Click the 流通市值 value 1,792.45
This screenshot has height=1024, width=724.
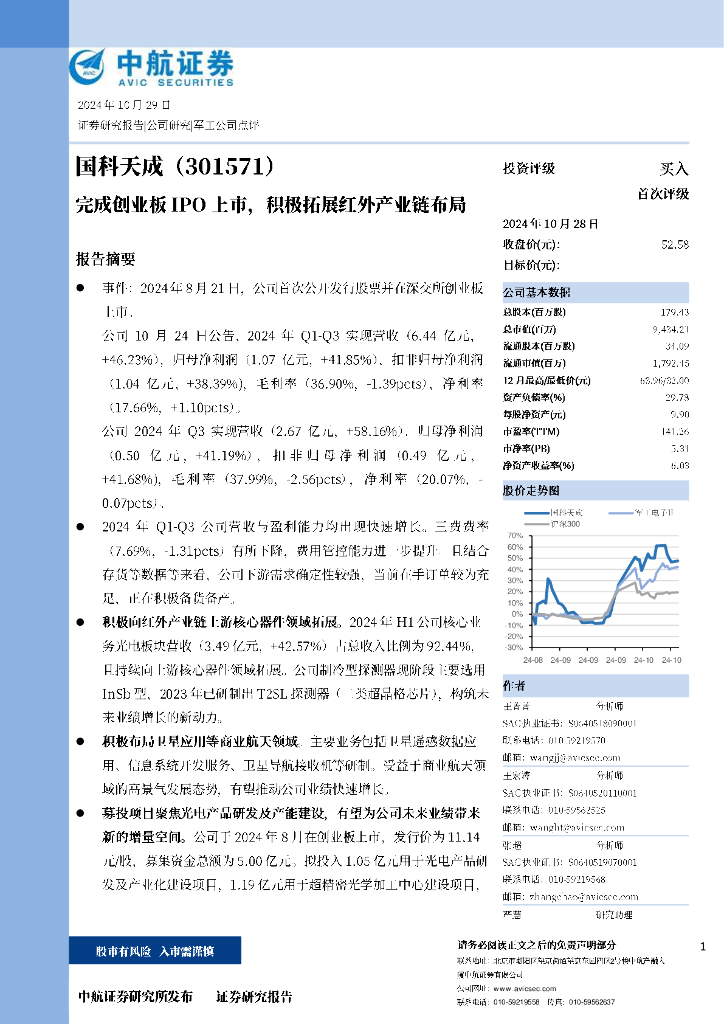(x=670, y=363)
